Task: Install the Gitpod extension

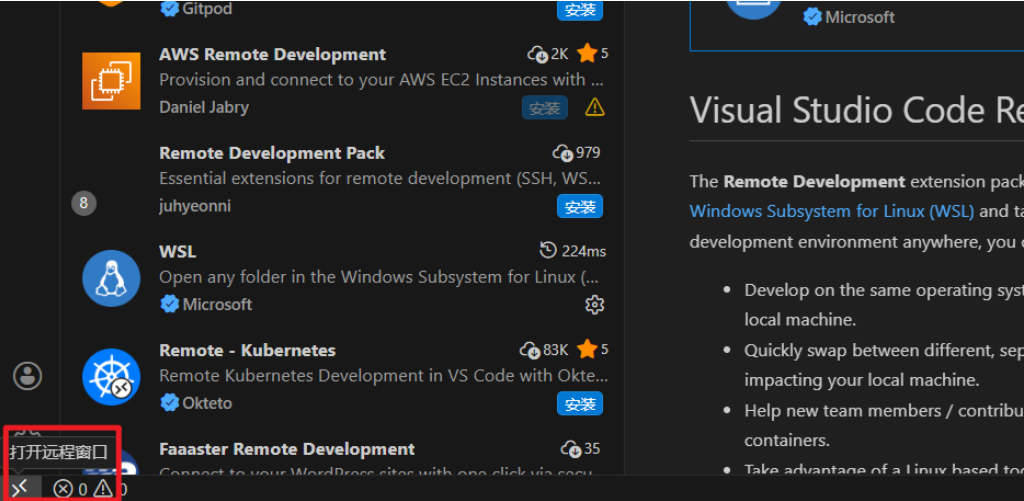Action: pos(580,9)
